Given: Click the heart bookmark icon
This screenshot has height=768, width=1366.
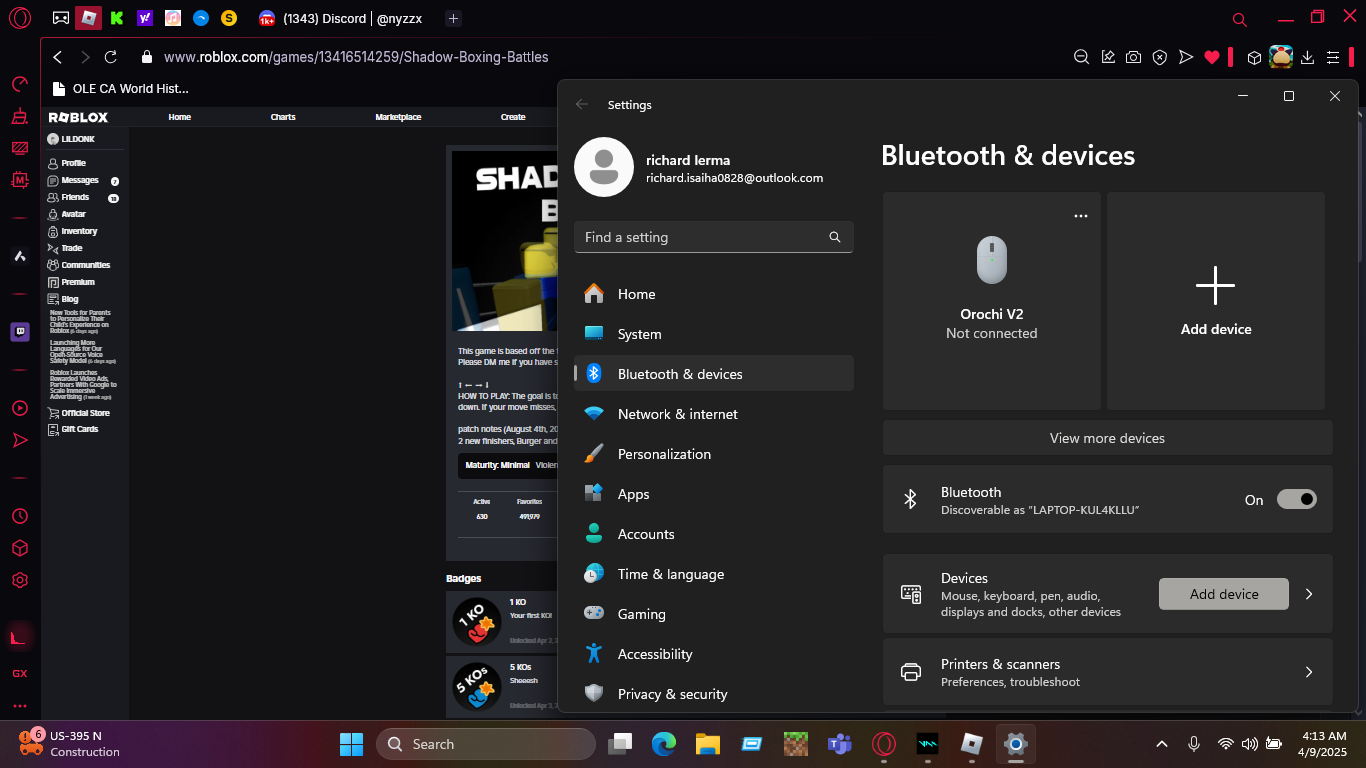Looking at the screenshot, I should [x=1212, y=57].
